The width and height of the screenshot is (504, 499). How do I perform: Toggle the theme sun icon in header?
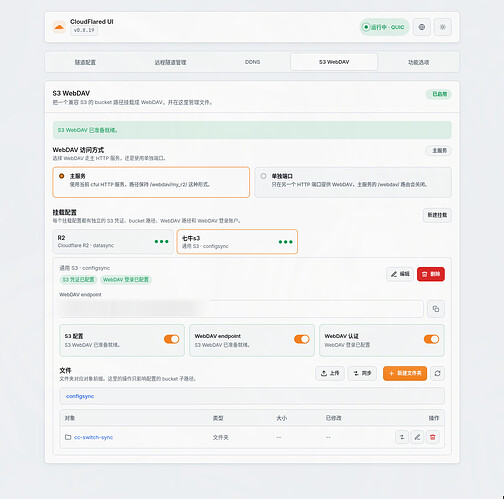443,27
